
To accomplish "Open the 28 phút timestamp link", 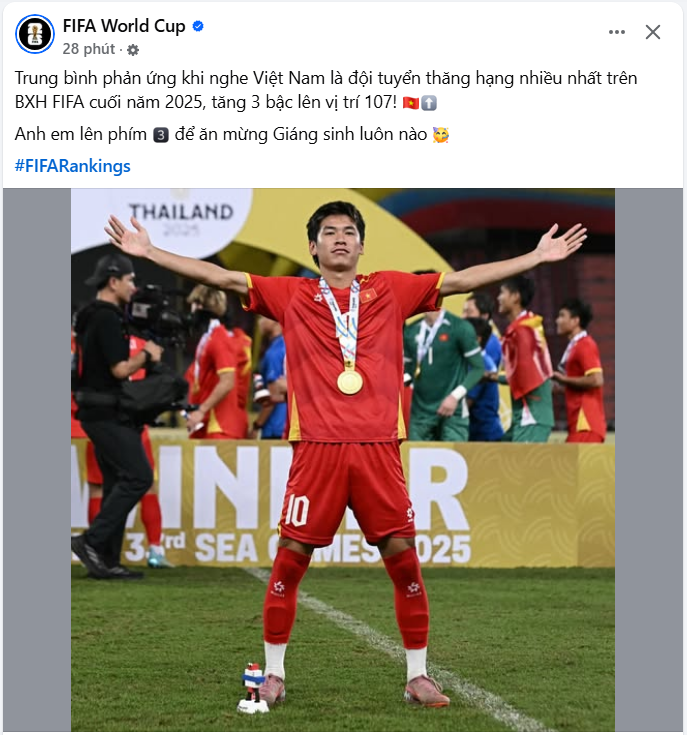I will (89, 49).
